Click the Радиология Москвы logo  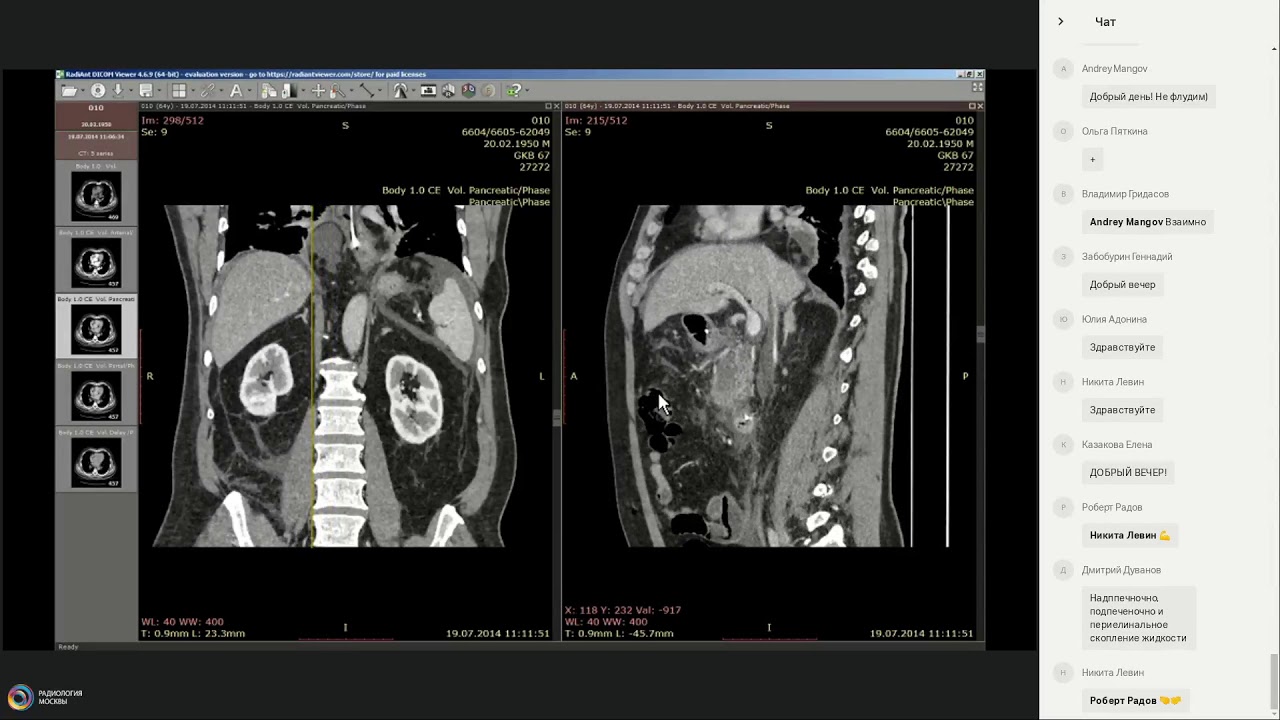click(45, 697)
